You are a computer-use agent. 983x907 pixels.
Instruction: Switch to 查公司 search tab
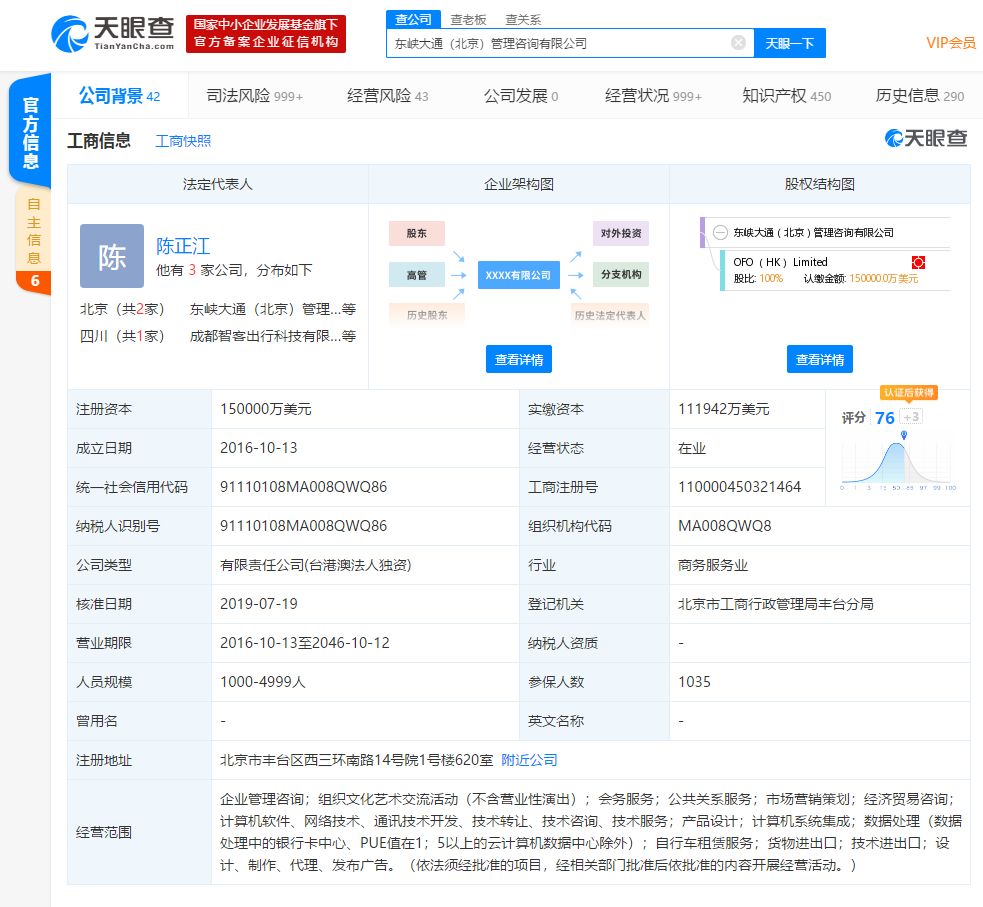point(413,19)
